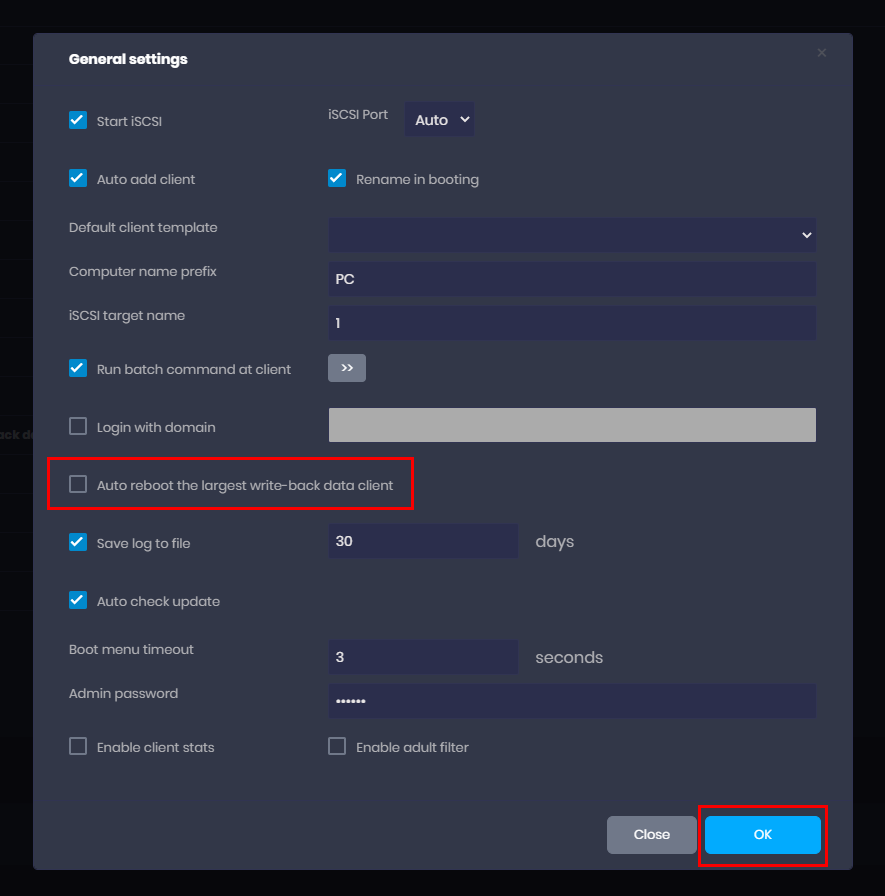885x896 pixels.
Task: Enable Login with domain checkbox
Action: click(x=78, y=427)
